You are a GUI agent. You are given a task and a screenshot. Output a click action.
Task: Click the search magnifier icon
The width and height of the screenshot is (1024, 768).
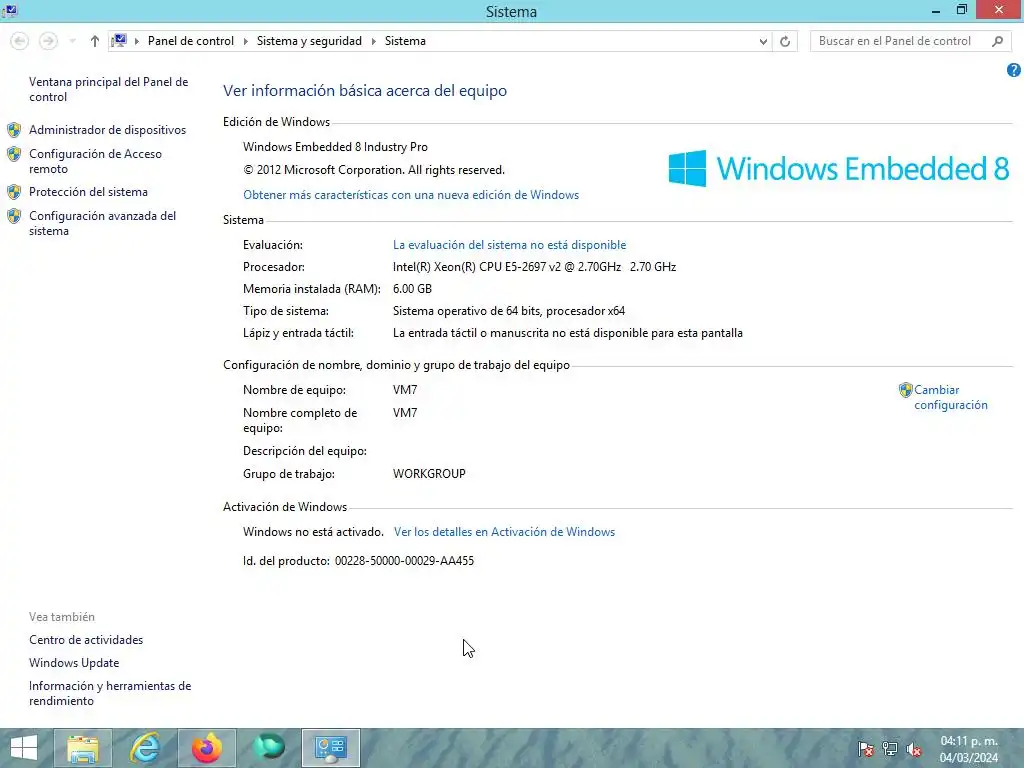(x=997, y=41)
